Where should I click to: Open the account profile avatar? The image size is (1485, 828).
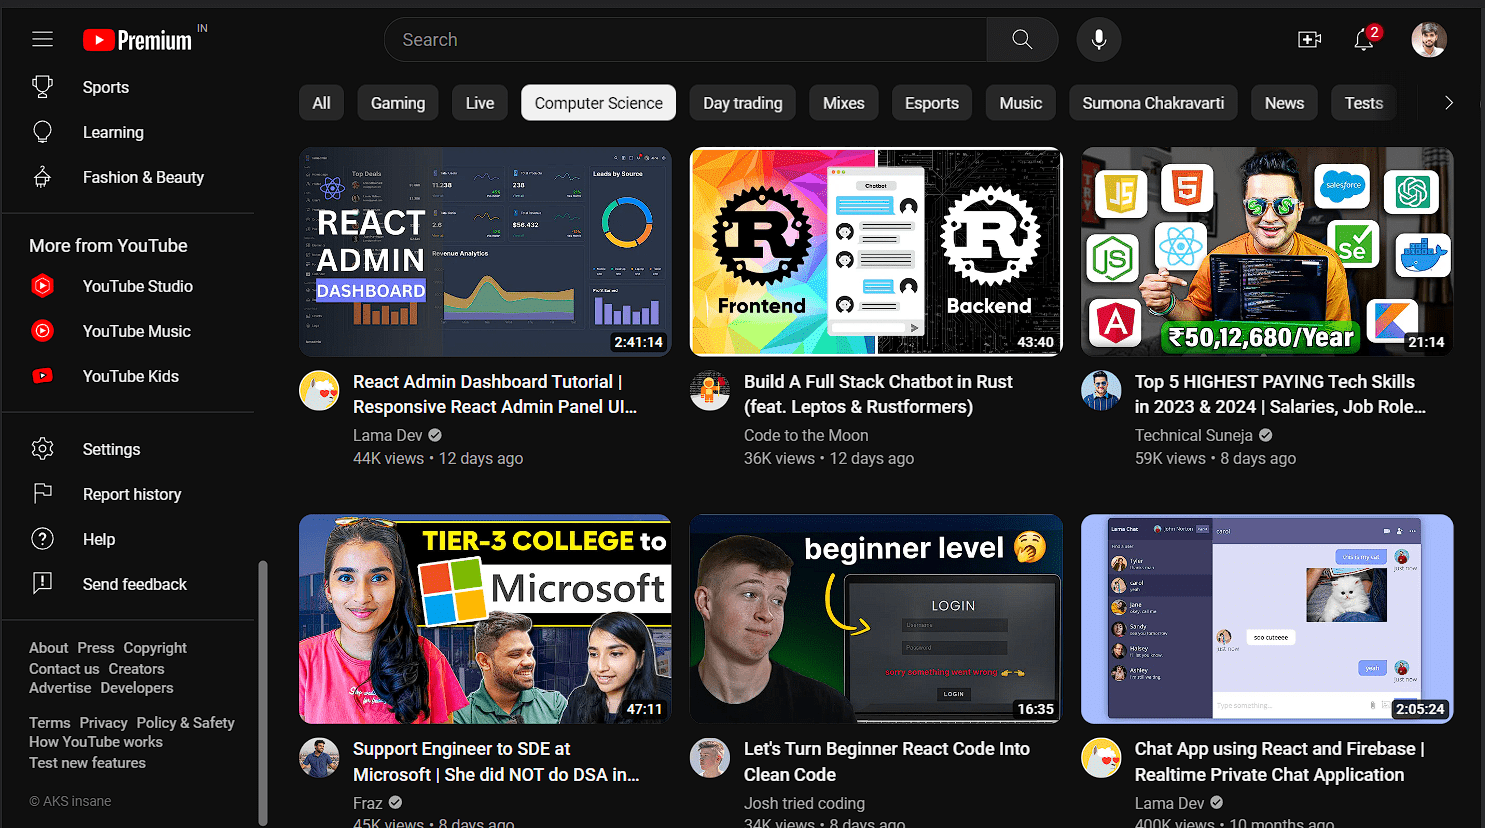pyautogui.click(x=1428, y=40)
